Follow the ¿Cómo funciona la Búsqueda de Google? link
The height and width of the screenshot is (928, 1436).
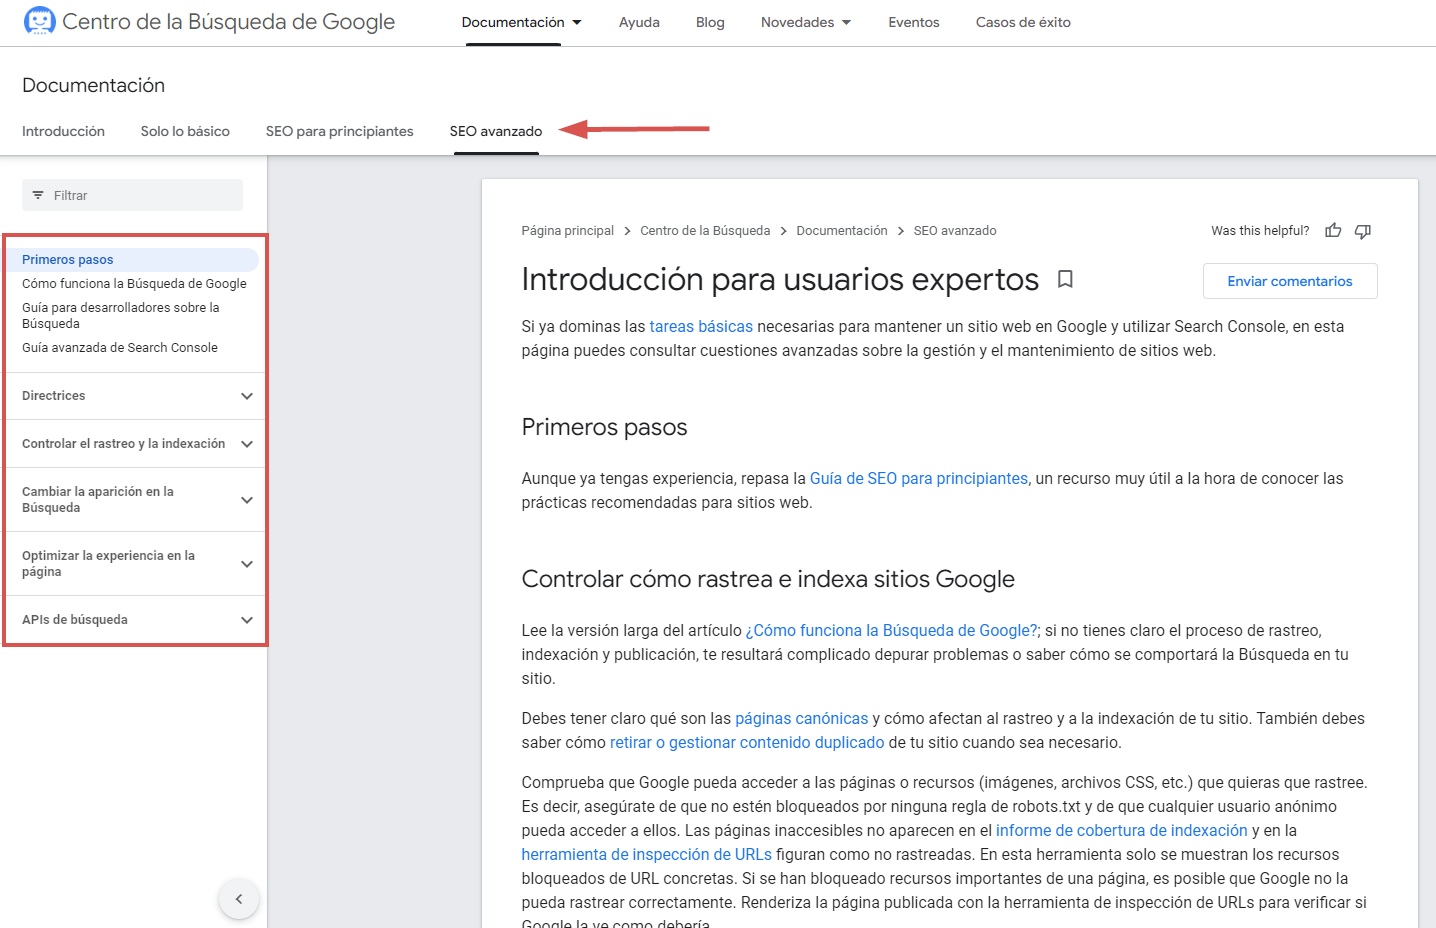pyautogui.click(x=892, y=630)
